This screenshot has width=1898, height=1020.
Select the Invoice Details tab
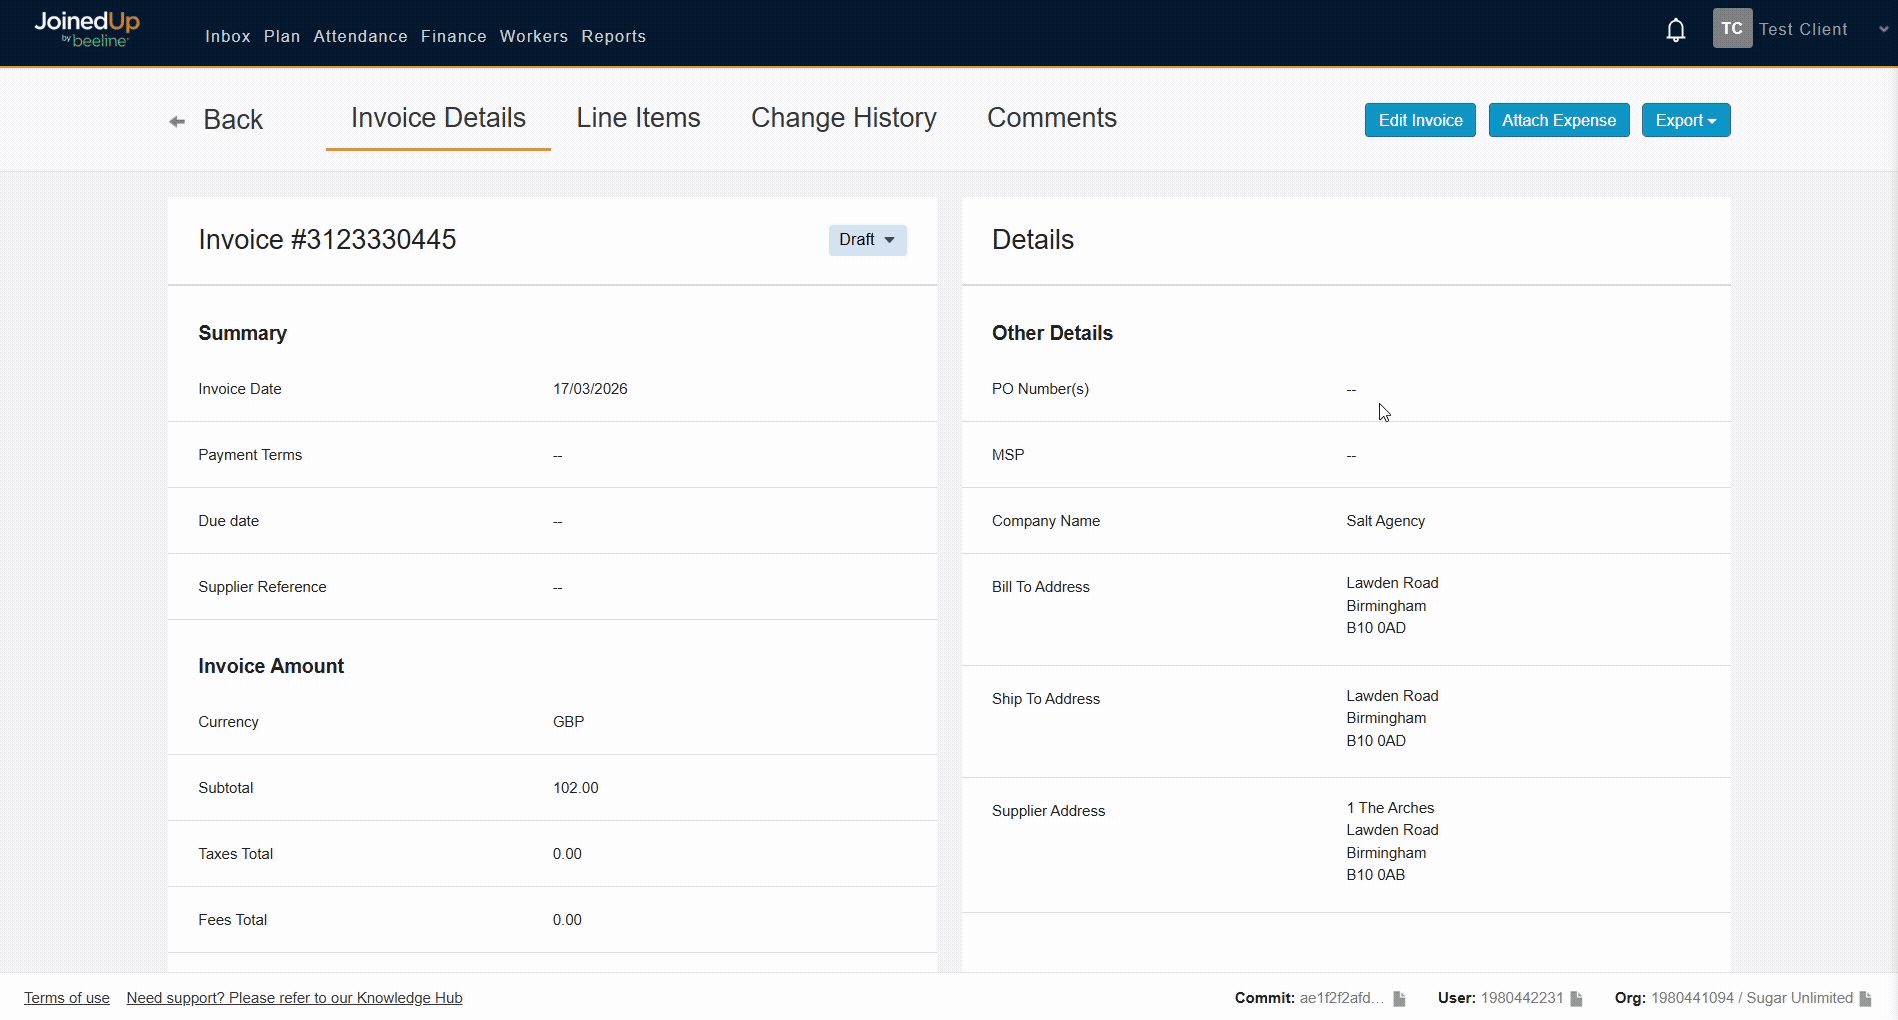[438, 118]
